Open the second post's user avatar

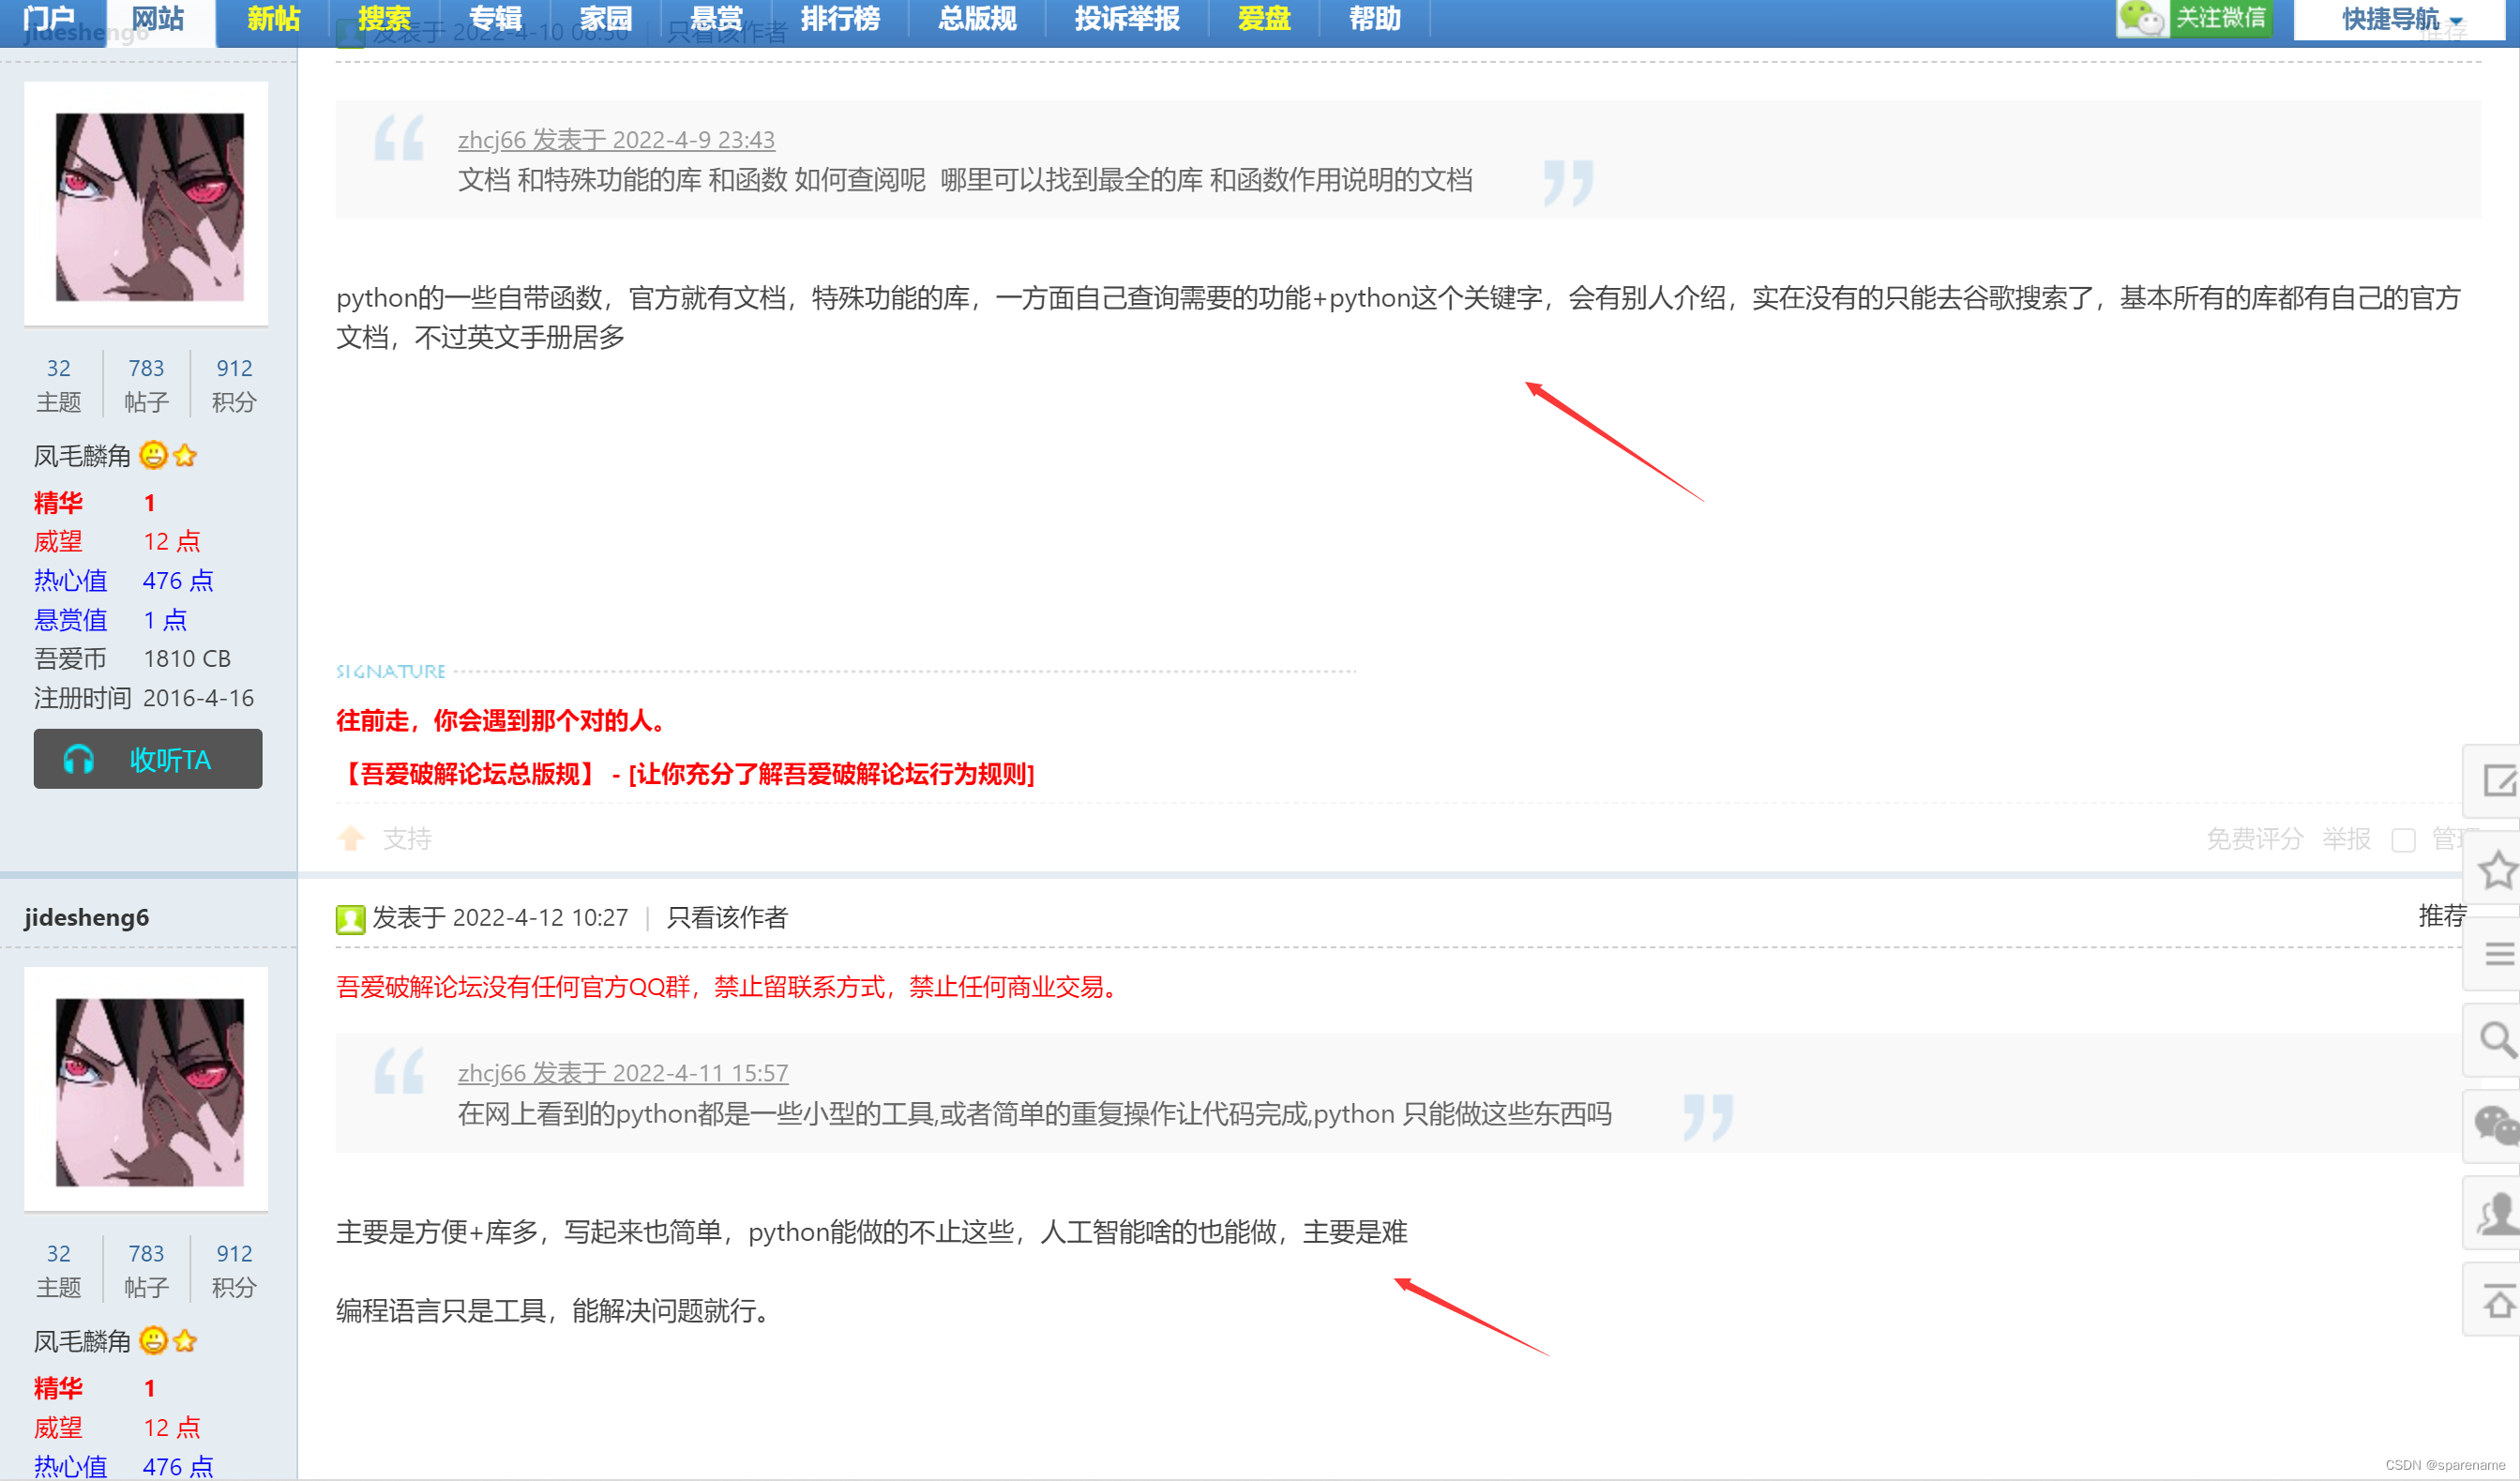tap(148, 1091)
